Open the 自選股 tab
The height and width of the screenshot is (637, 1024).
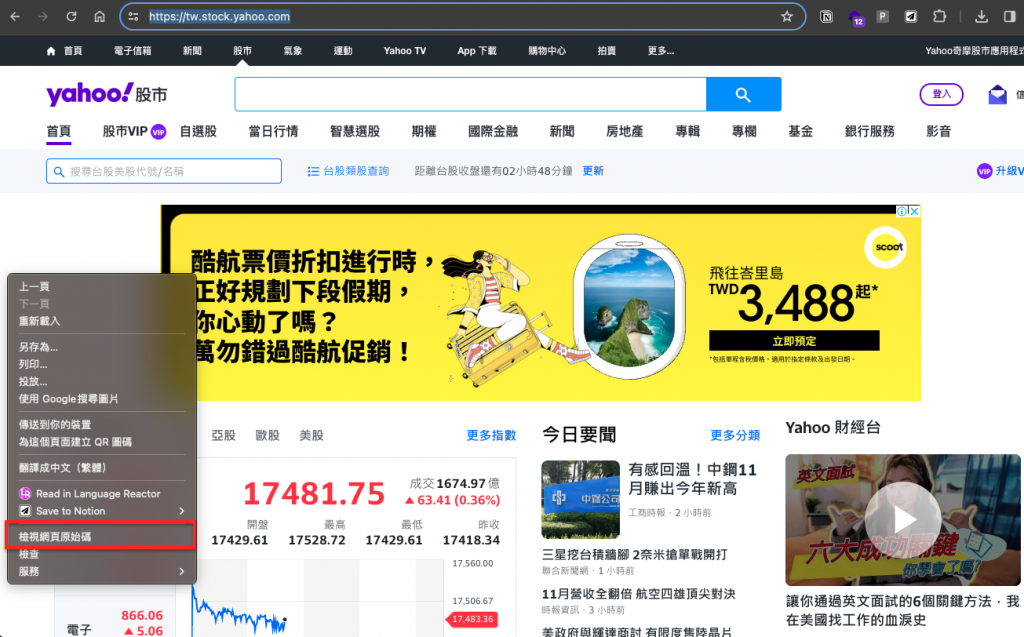[199, 131]
